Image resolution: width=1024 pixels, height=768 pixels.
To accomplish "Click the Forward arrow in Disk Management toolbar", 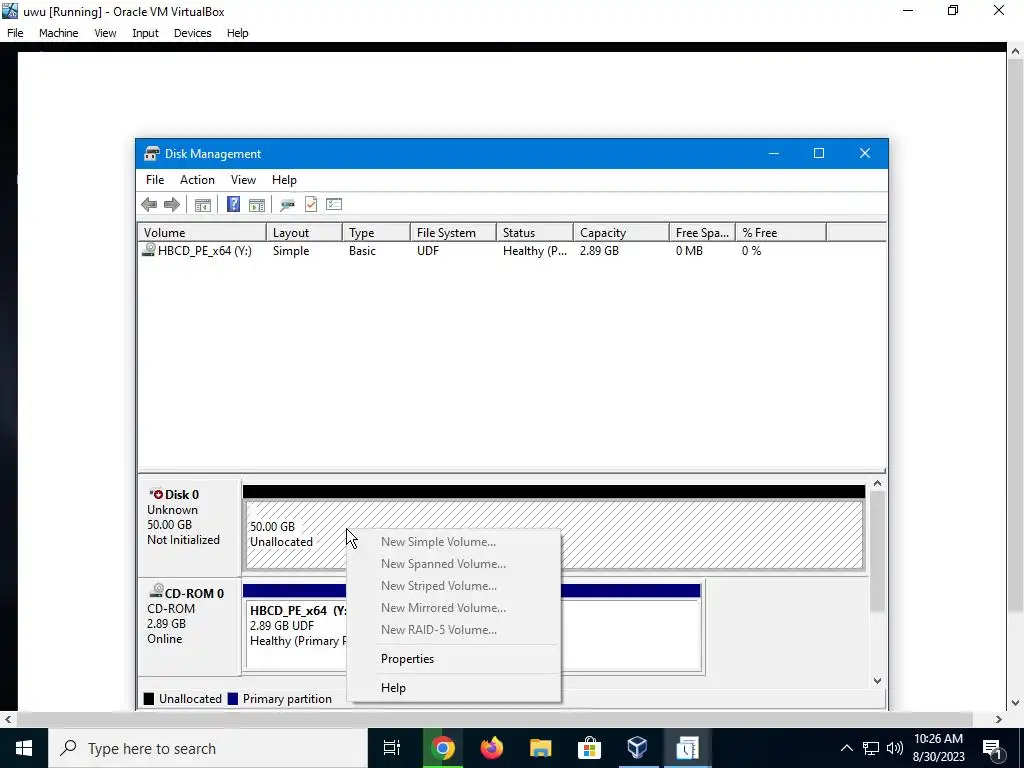I will pos(172,204).
